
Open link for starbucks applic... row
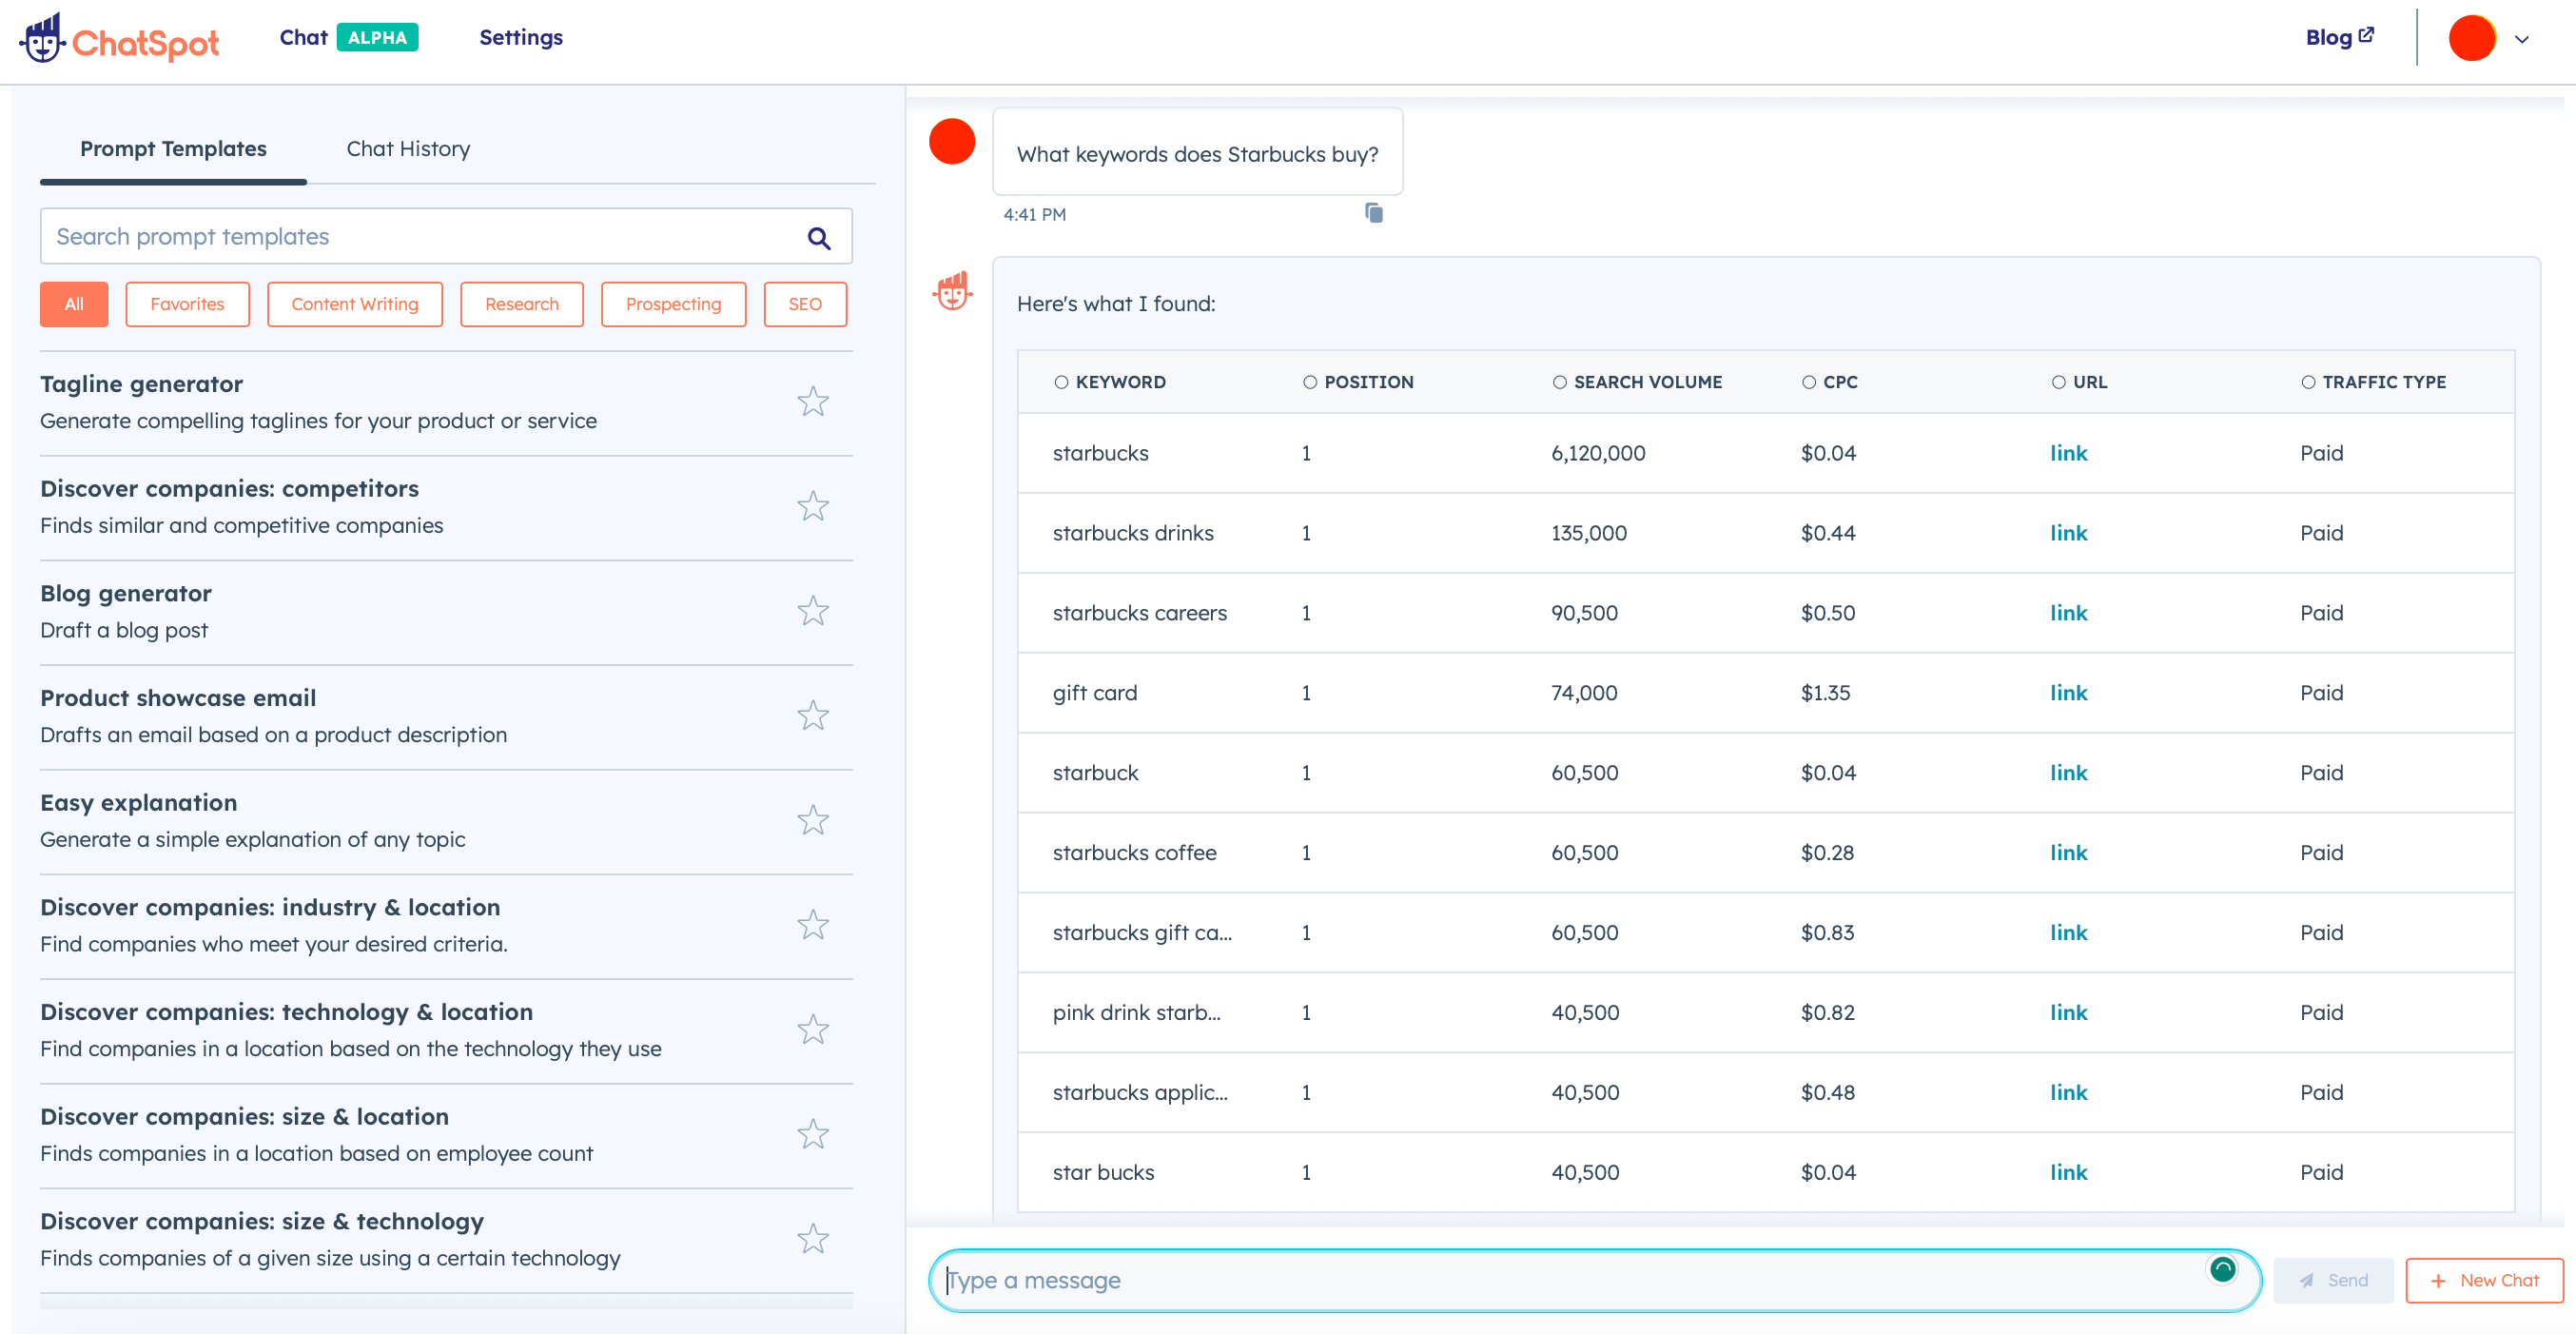coord(2068,1093)
